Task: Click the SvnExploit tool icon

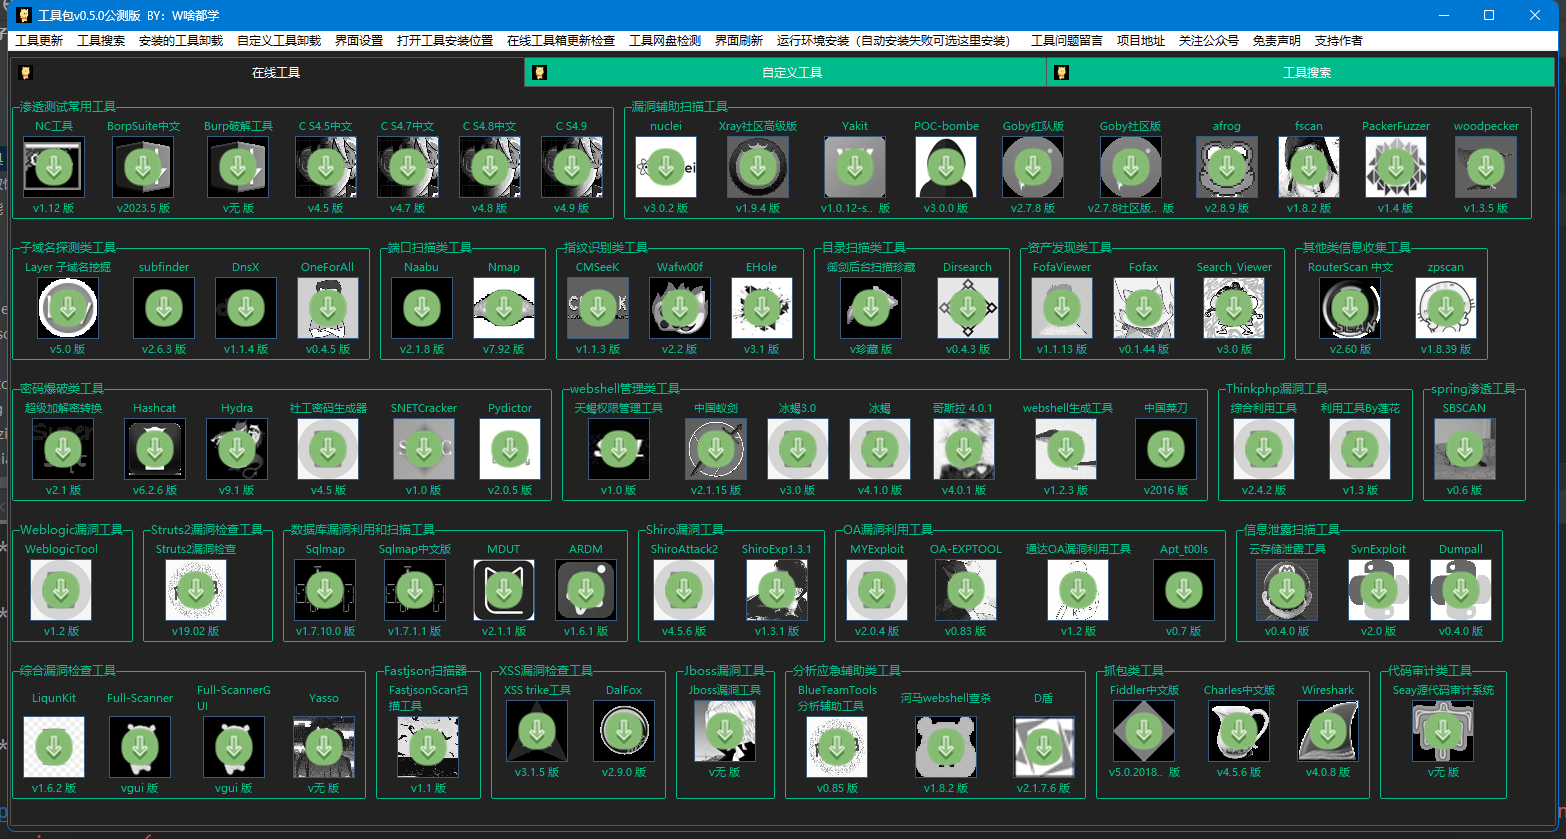Action: [1379, 590]
